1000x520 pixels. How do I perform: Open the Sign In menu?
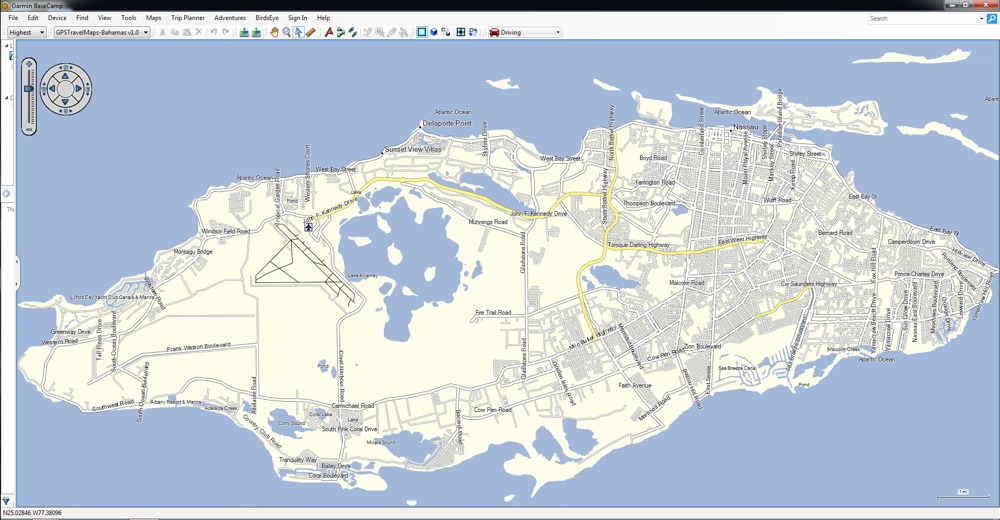coord(297,18)
